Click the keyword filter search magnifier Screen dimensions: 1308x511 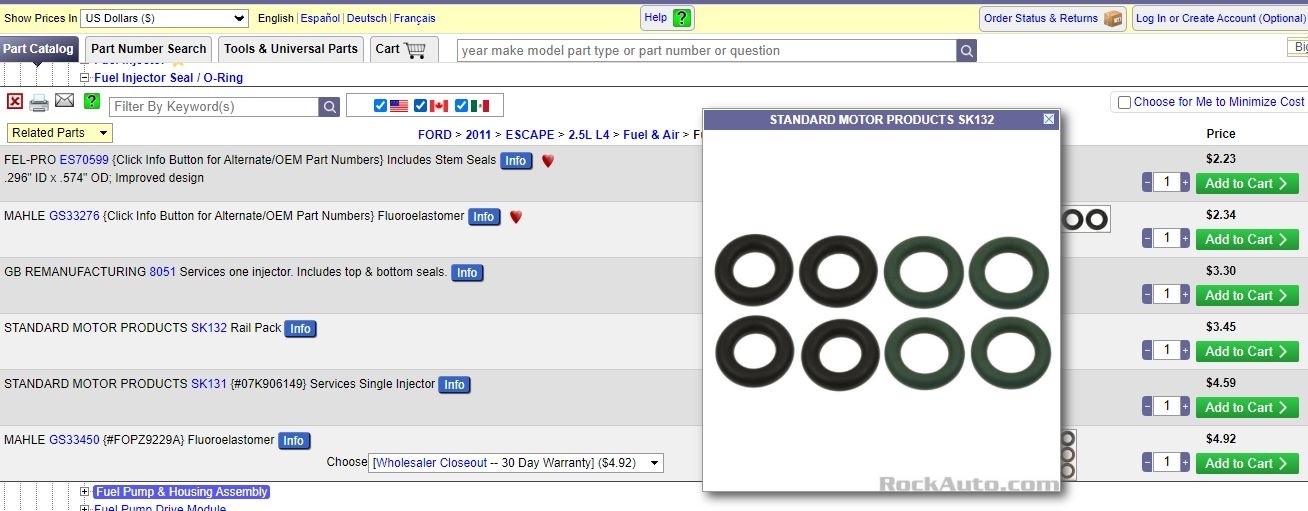pos(329,107)
